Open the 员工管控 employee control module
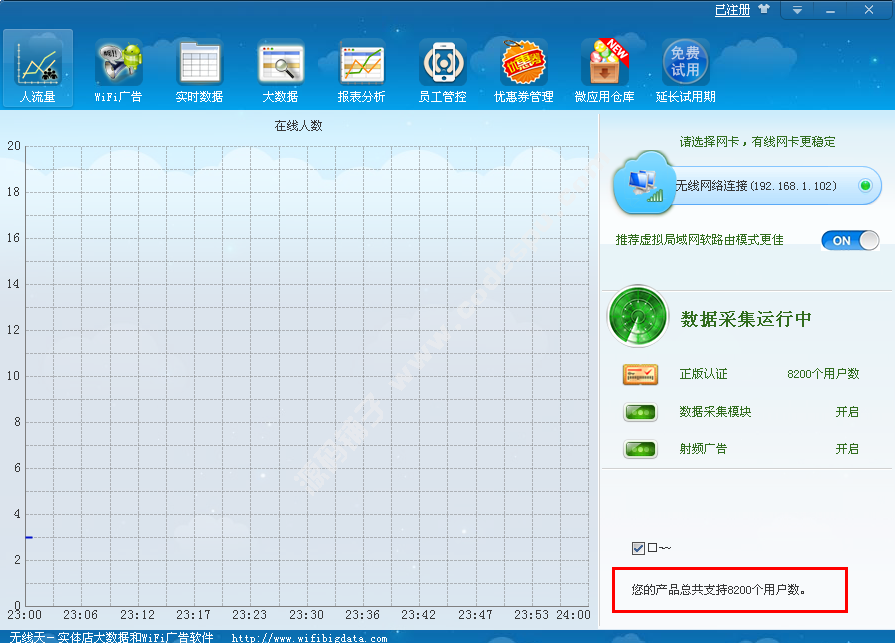Image resolution: width=895 pixels, height=643 pixels. (442, 70)
